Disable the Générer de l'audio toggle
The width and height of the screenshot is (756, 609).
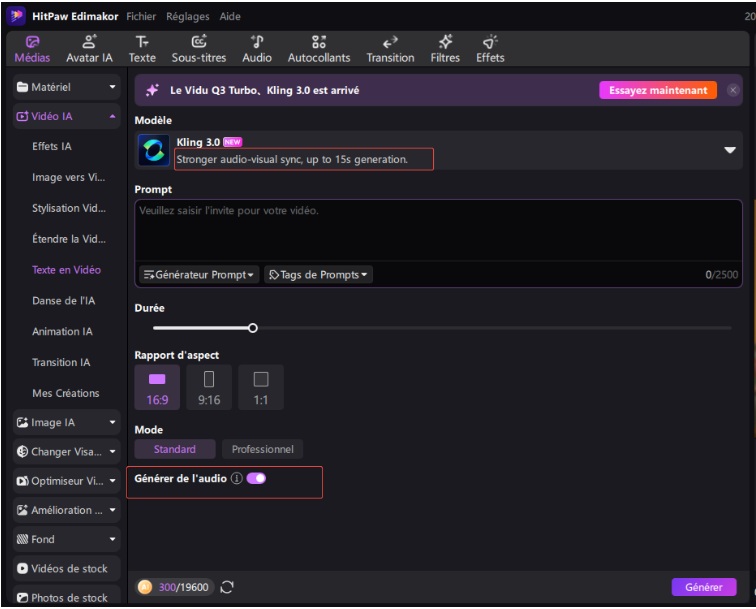[256, 479]
